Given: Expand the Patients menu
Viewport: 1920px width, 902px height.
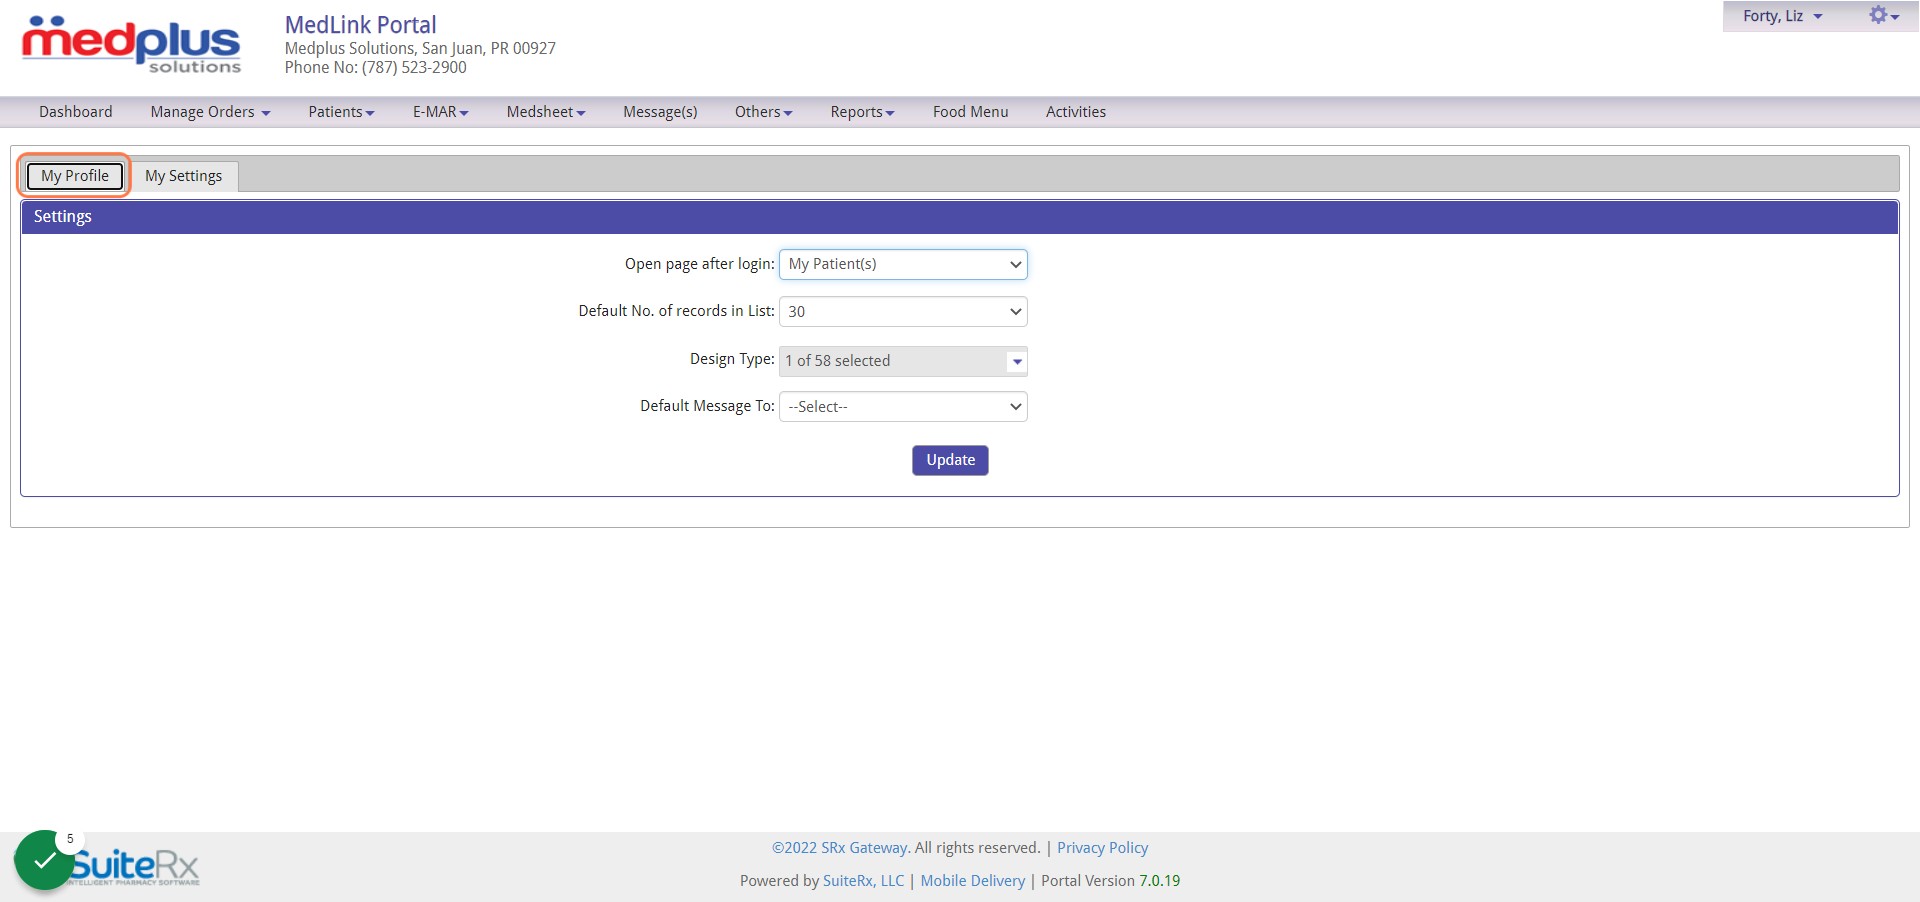Looking at the screenshot, I should click(341, 112).
